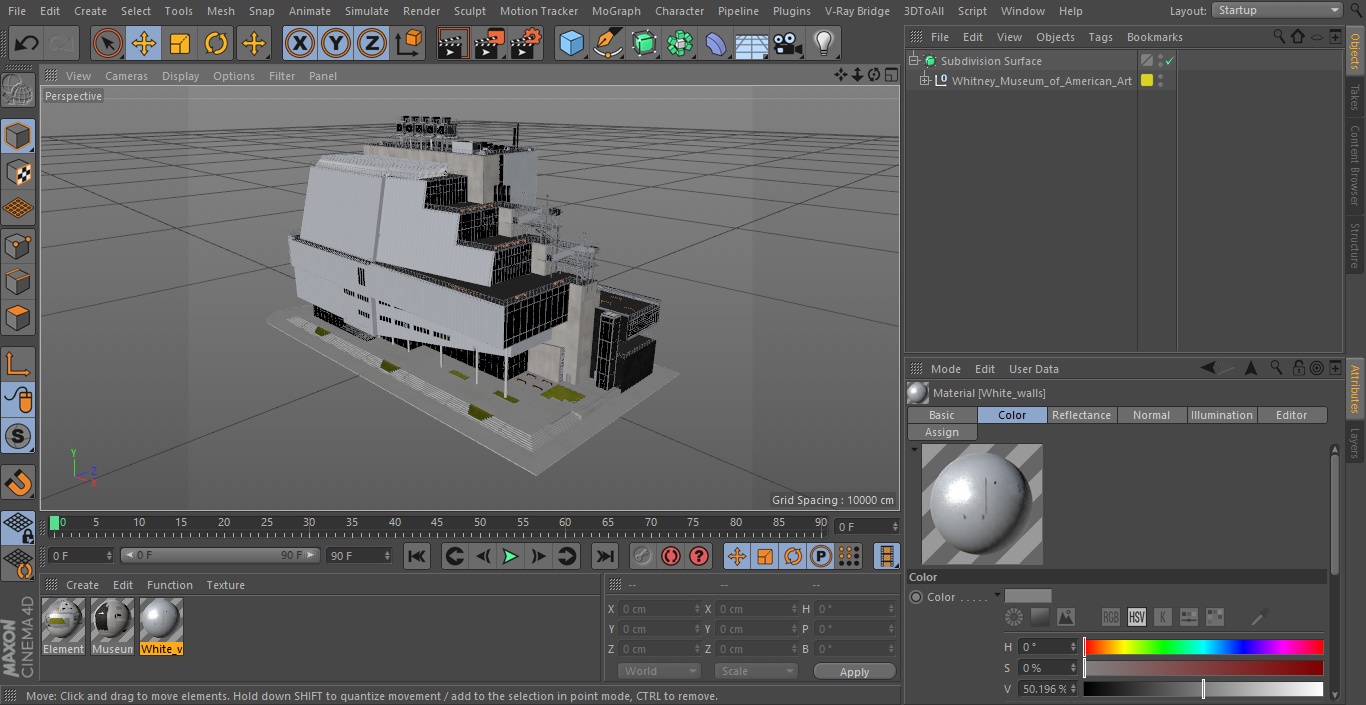The height and width of the screenshot is (705, 1366).
Task: Open the Layout Startup dropdown
Action: tap(1277, 10)
